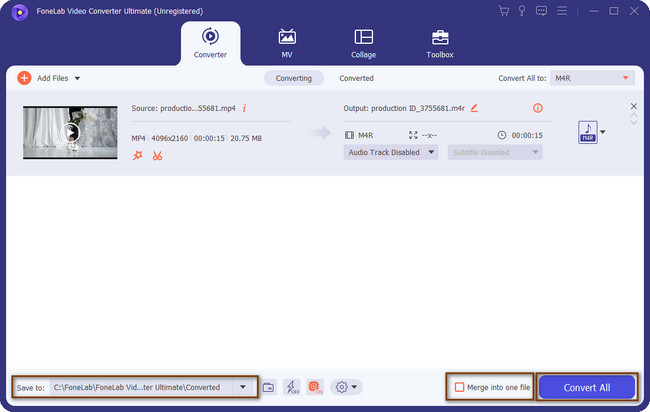
Task: Switch to the MV tab
Action: click(x=287, y=43)
